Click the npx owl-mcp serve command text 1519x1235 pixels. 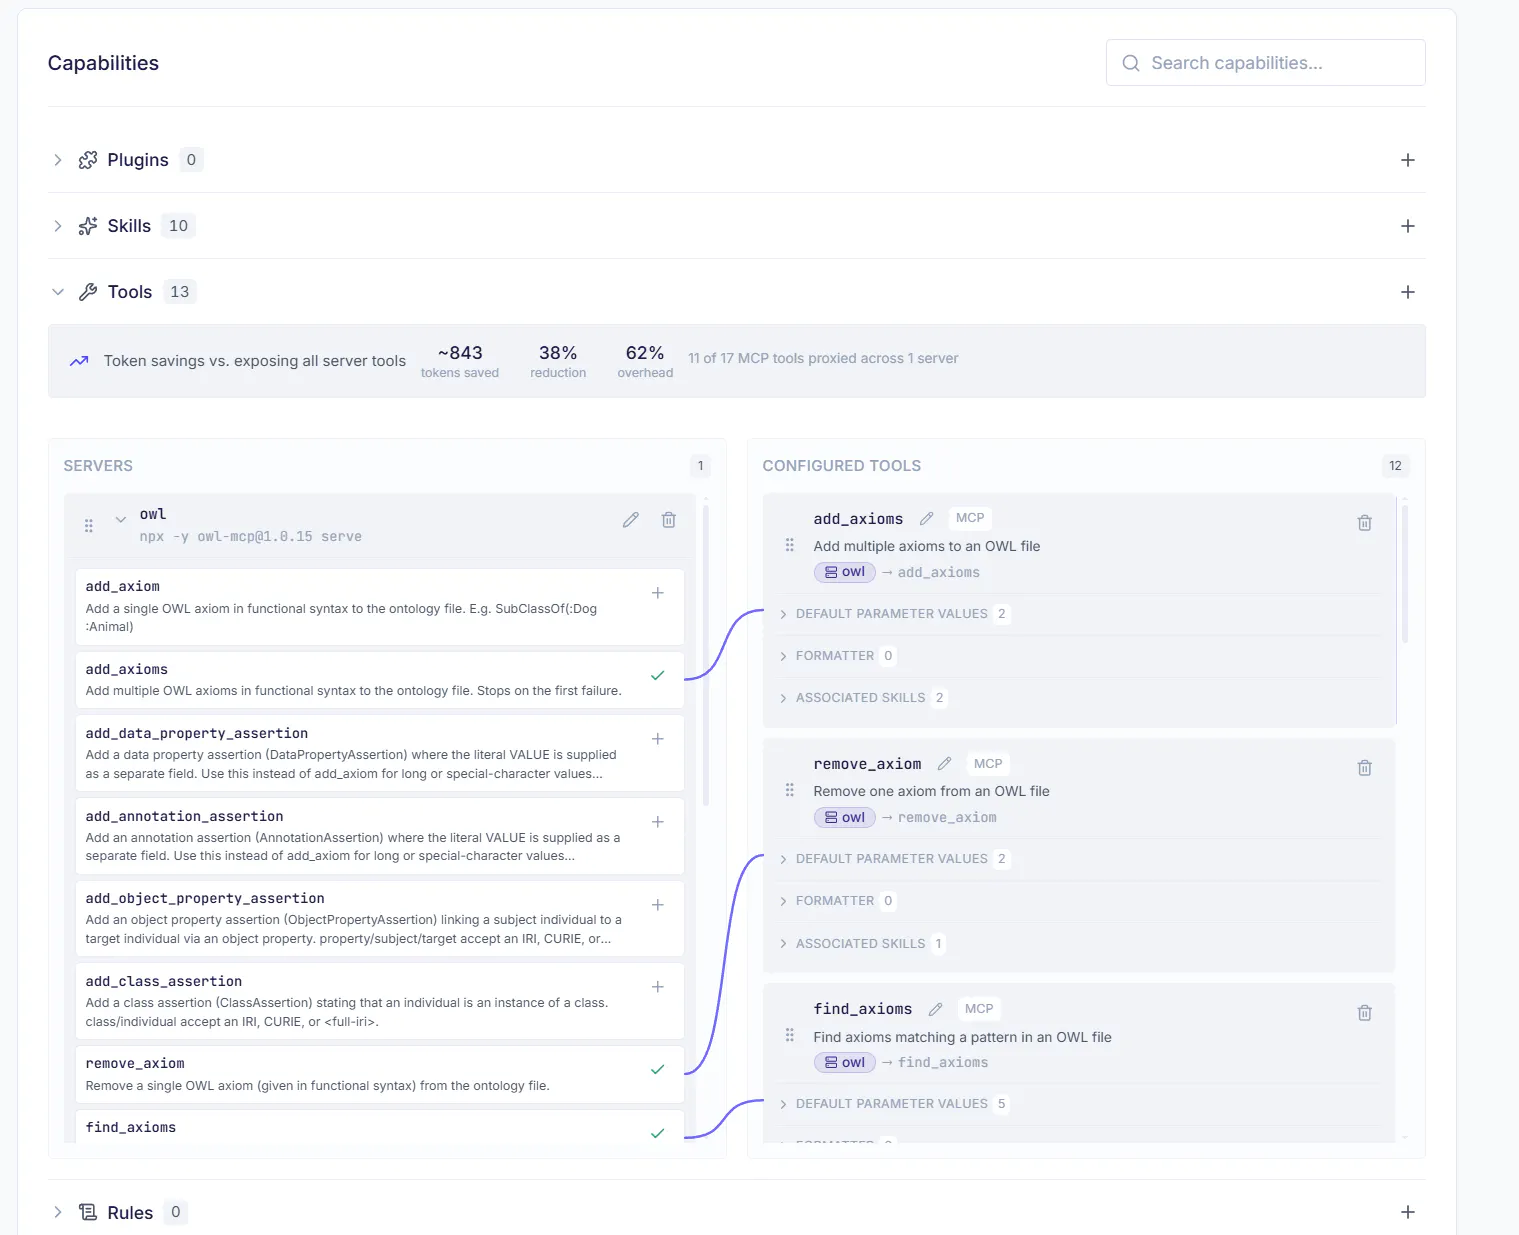251,537
